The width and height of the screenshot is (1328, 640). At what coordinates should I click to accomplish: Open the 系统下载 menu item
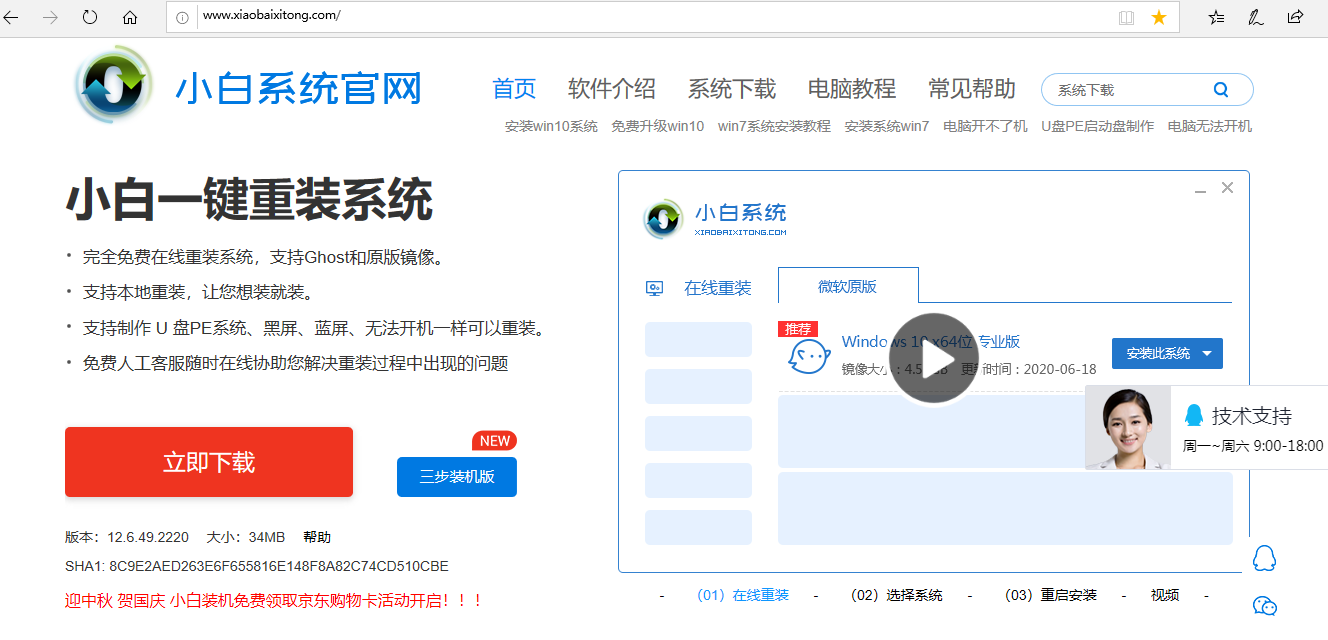pos(731,89)
